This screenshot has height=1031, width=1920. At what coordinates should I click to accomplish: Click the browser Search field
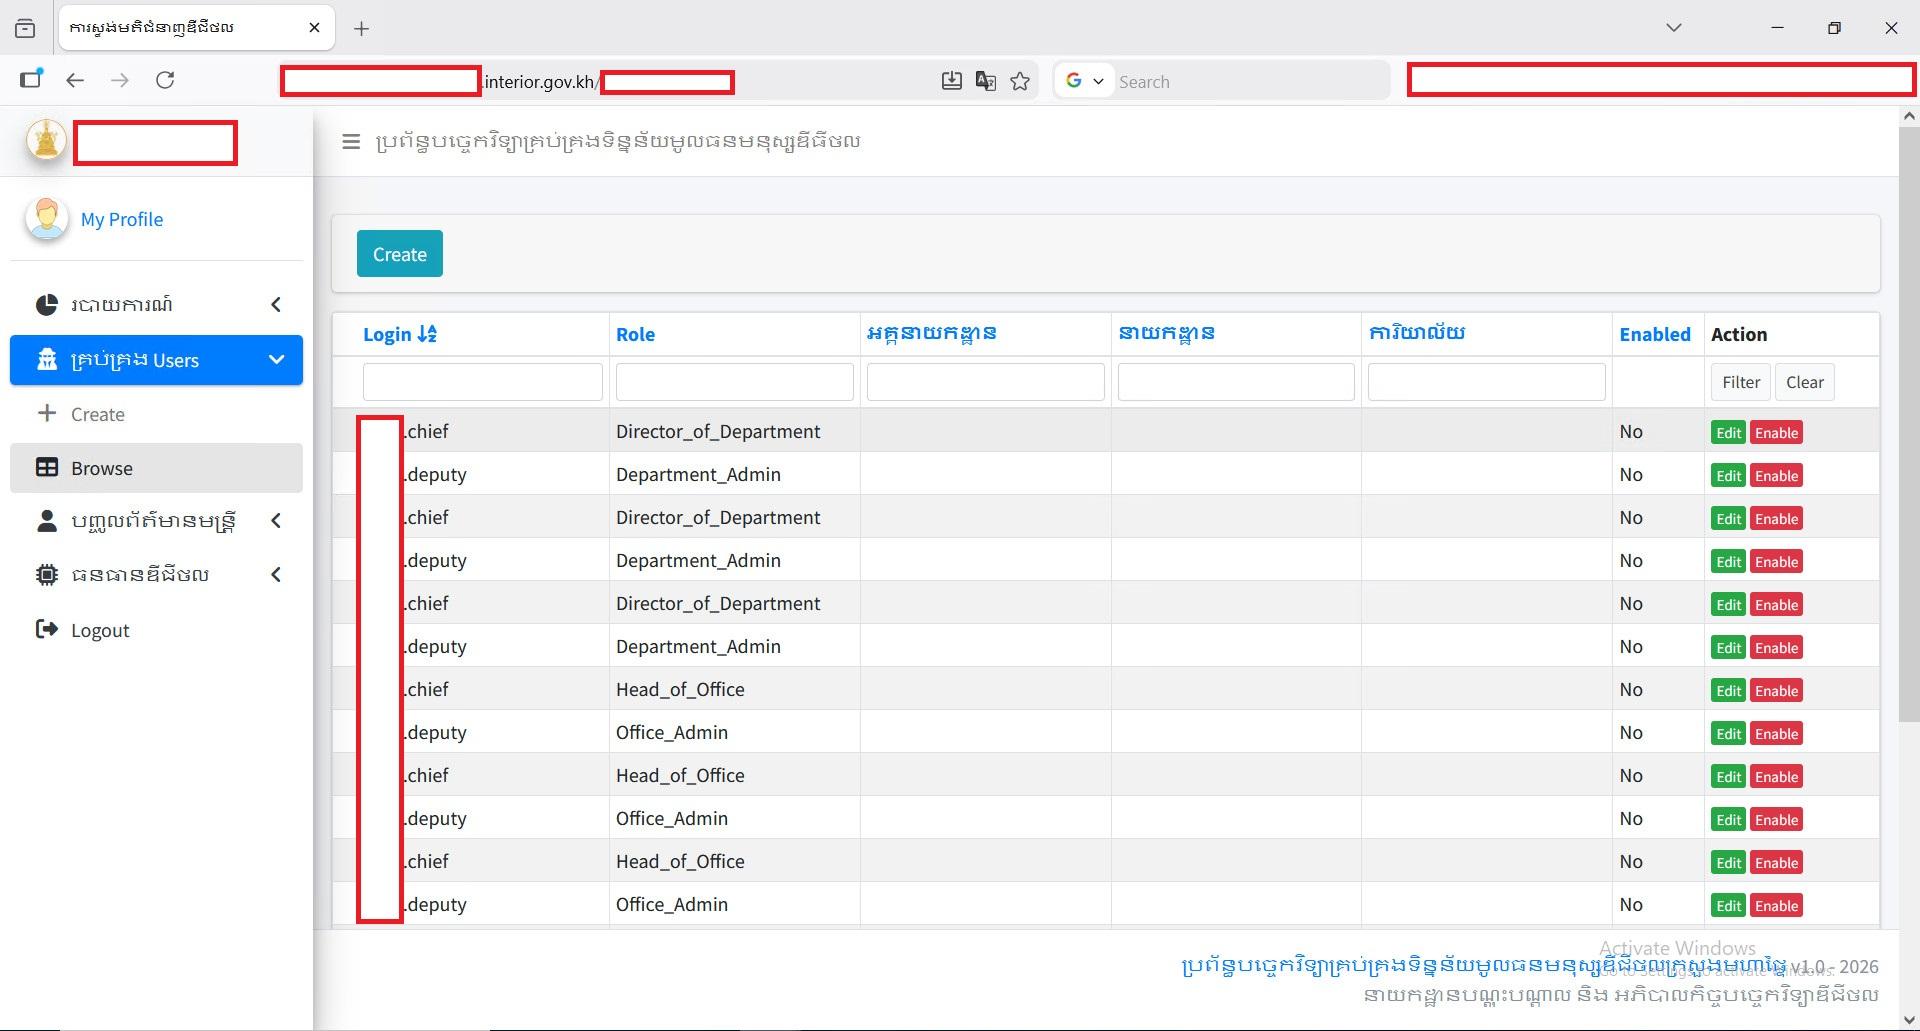pyautogui.click(x=1250, y=82)
